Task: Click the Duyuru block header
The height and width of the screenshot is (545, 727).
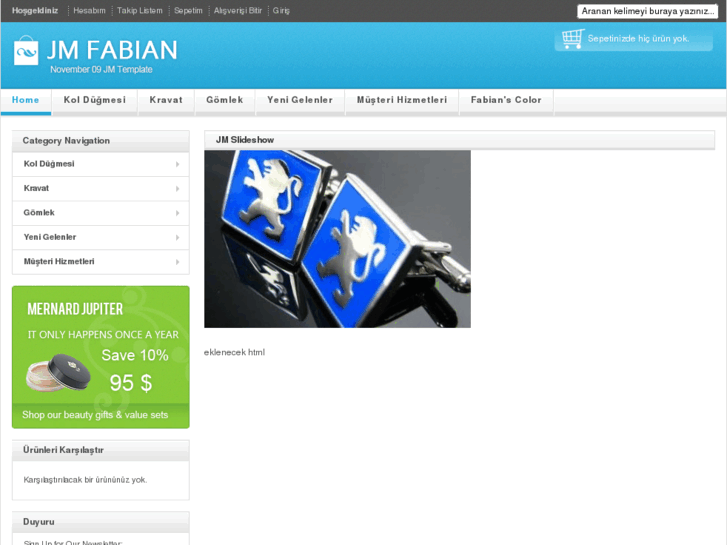Action: 101,522
